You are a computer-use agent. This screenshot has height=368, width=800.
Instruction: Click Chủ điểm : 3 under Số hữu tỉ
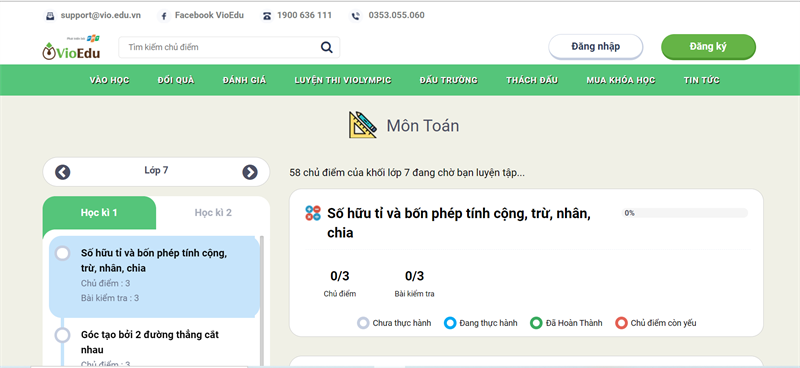tap(106, 283)
